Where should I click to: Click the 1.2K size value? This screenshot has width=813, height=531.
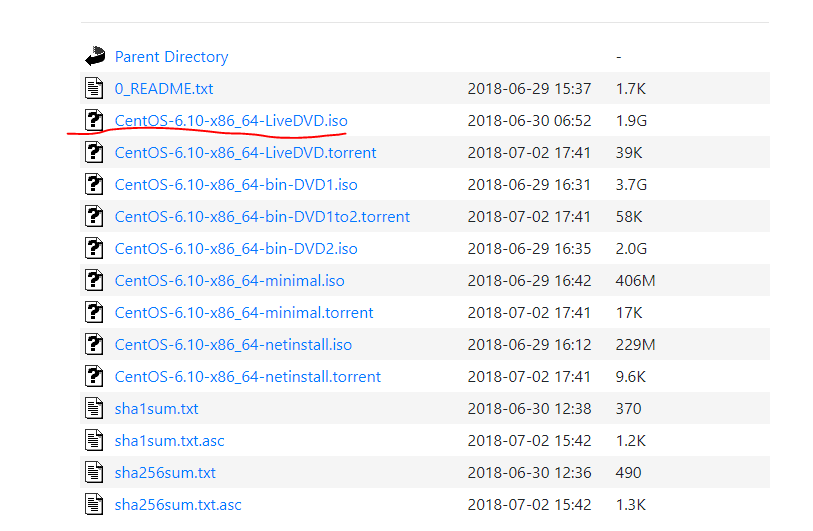click(x=630, y=441)
